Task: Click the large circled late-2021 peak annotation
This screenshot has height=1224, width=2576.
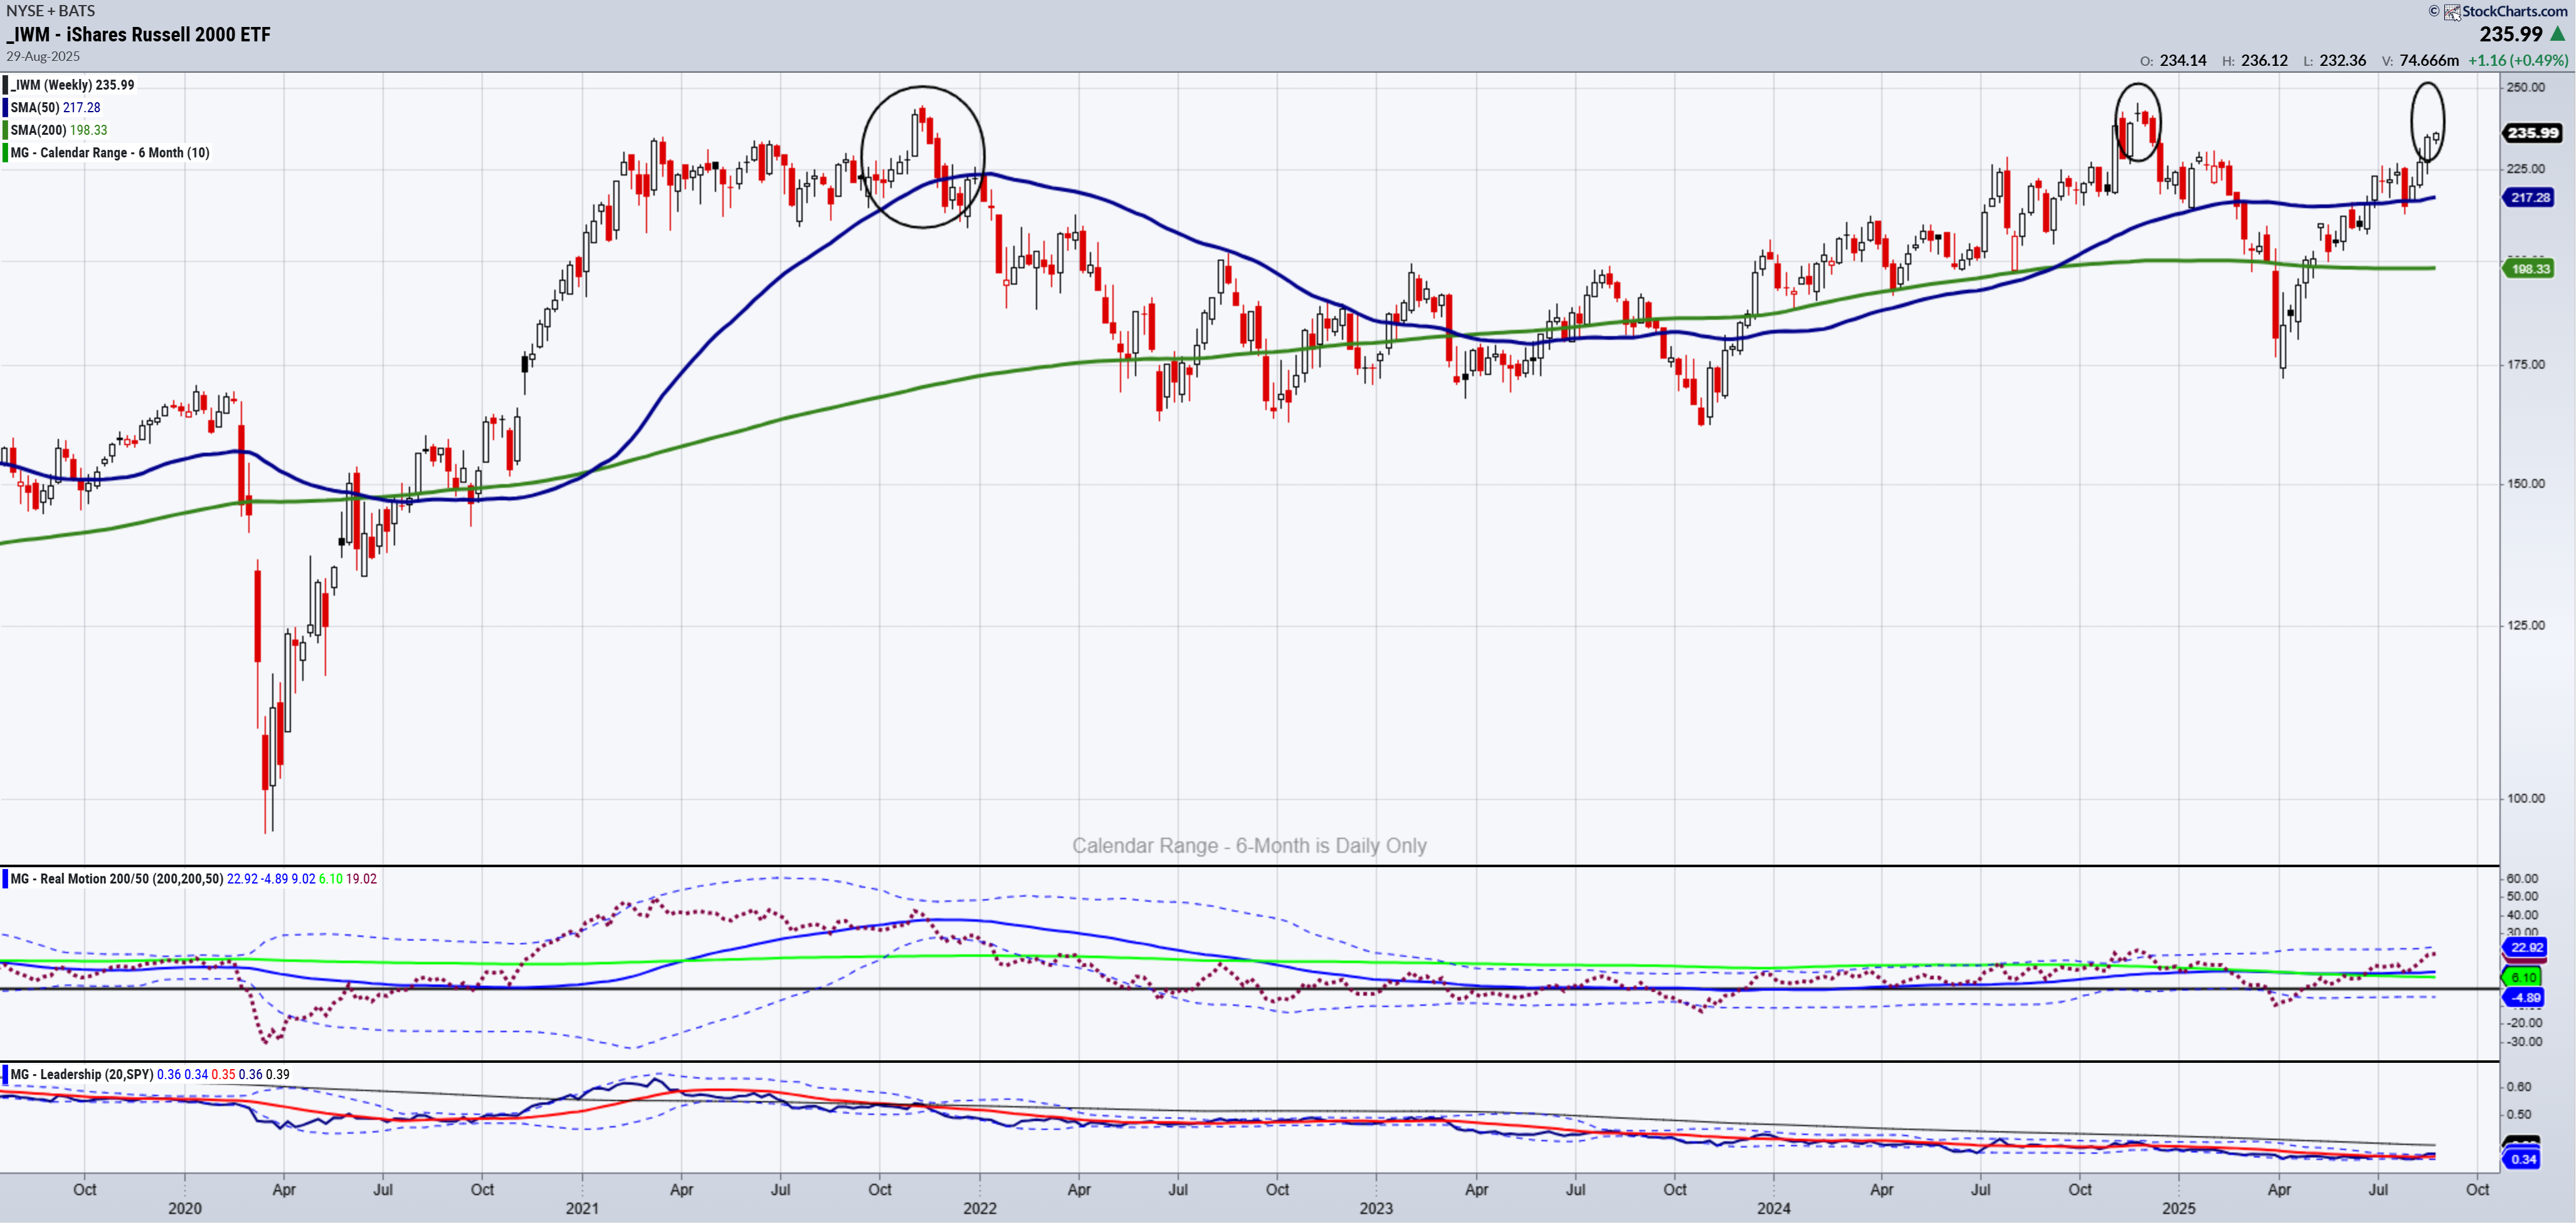Action: tap(922, 157)
